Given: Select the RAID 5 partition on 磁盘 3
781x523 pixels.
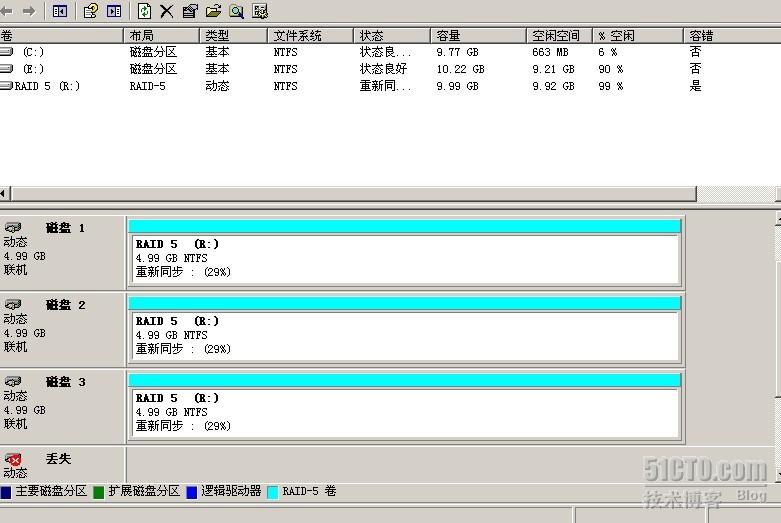Looking at the screenshot, I should pyautogui.click(x=404, y=406).
